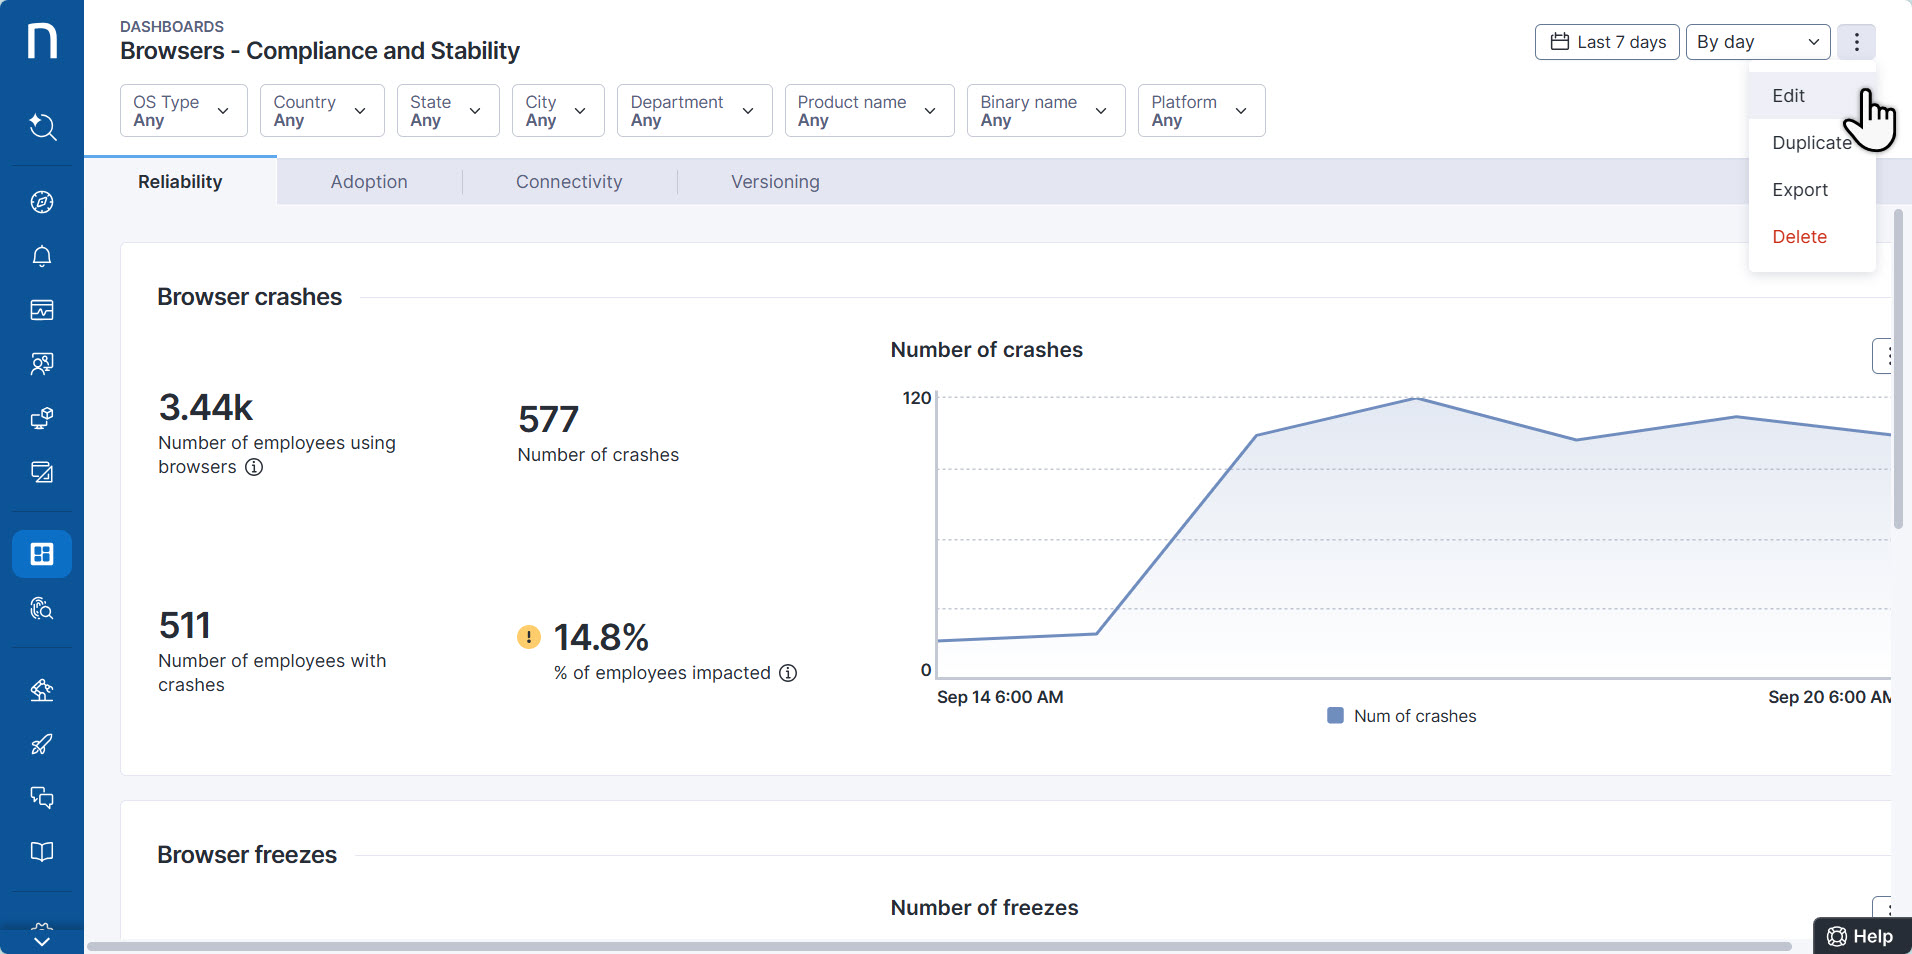This screenshot has width=1912, height=954.
Task: Select Duplicate from the context menu
Action: click(1810, 143)
